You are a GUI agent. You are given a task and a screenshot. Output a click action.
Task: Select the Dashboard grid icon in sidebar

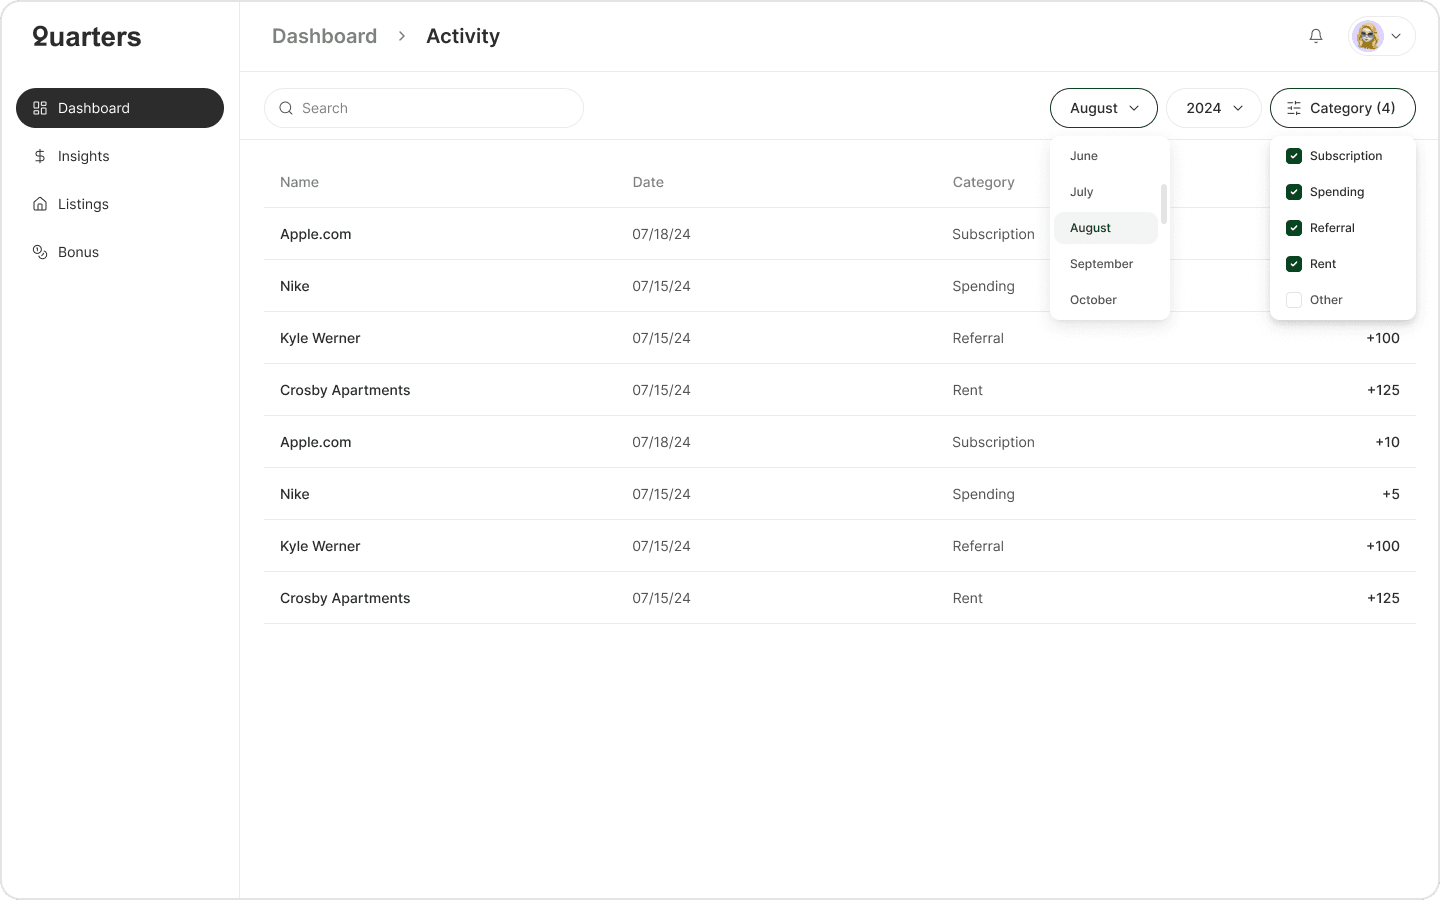(x=40, y=107)
